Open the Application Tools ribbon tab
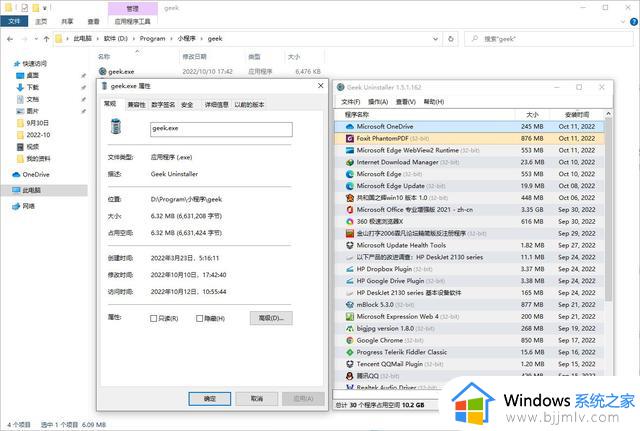 [x=133, y=21]
